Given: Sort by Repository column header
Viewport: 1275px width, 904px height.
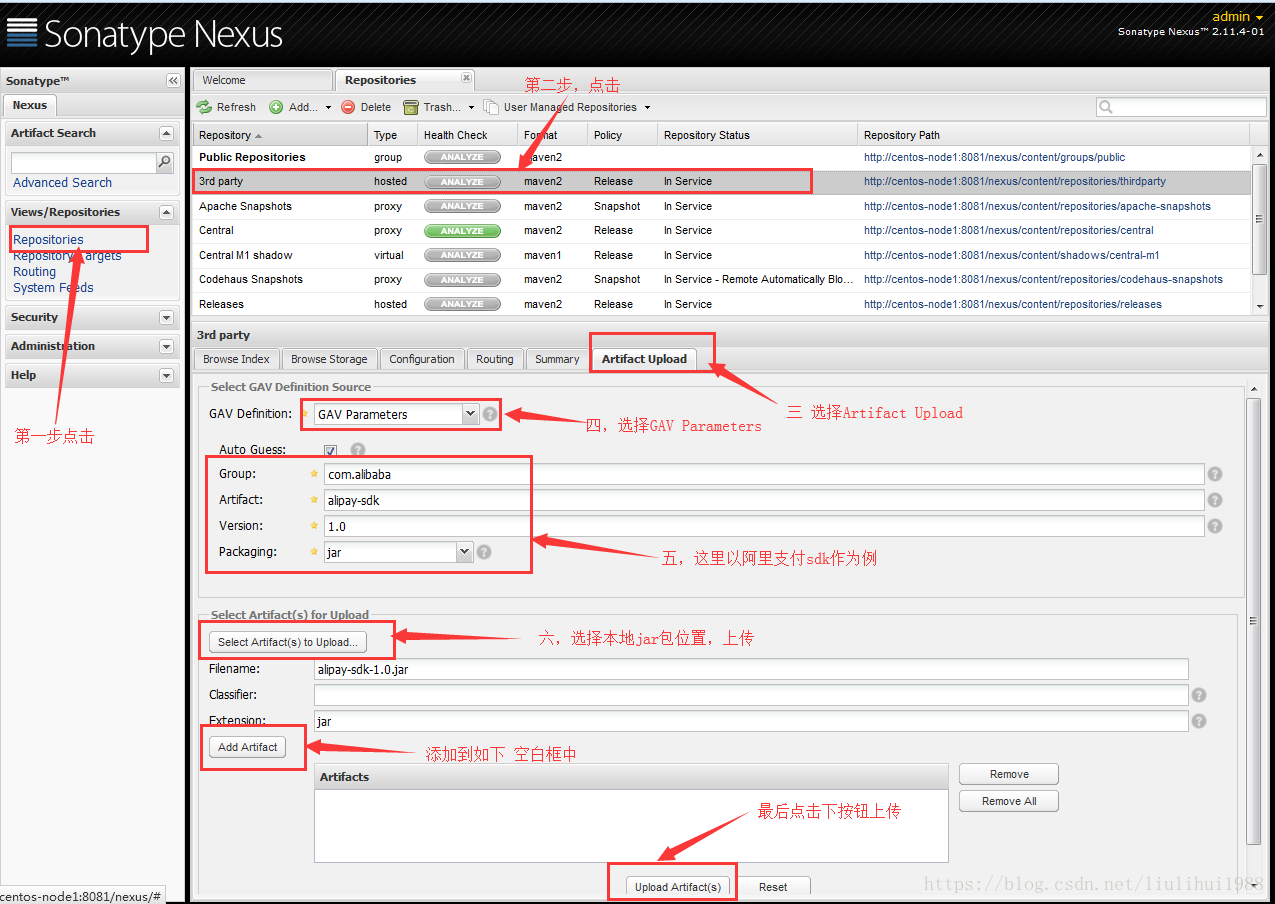Looking at the screenshot, I should click(280, 135).
